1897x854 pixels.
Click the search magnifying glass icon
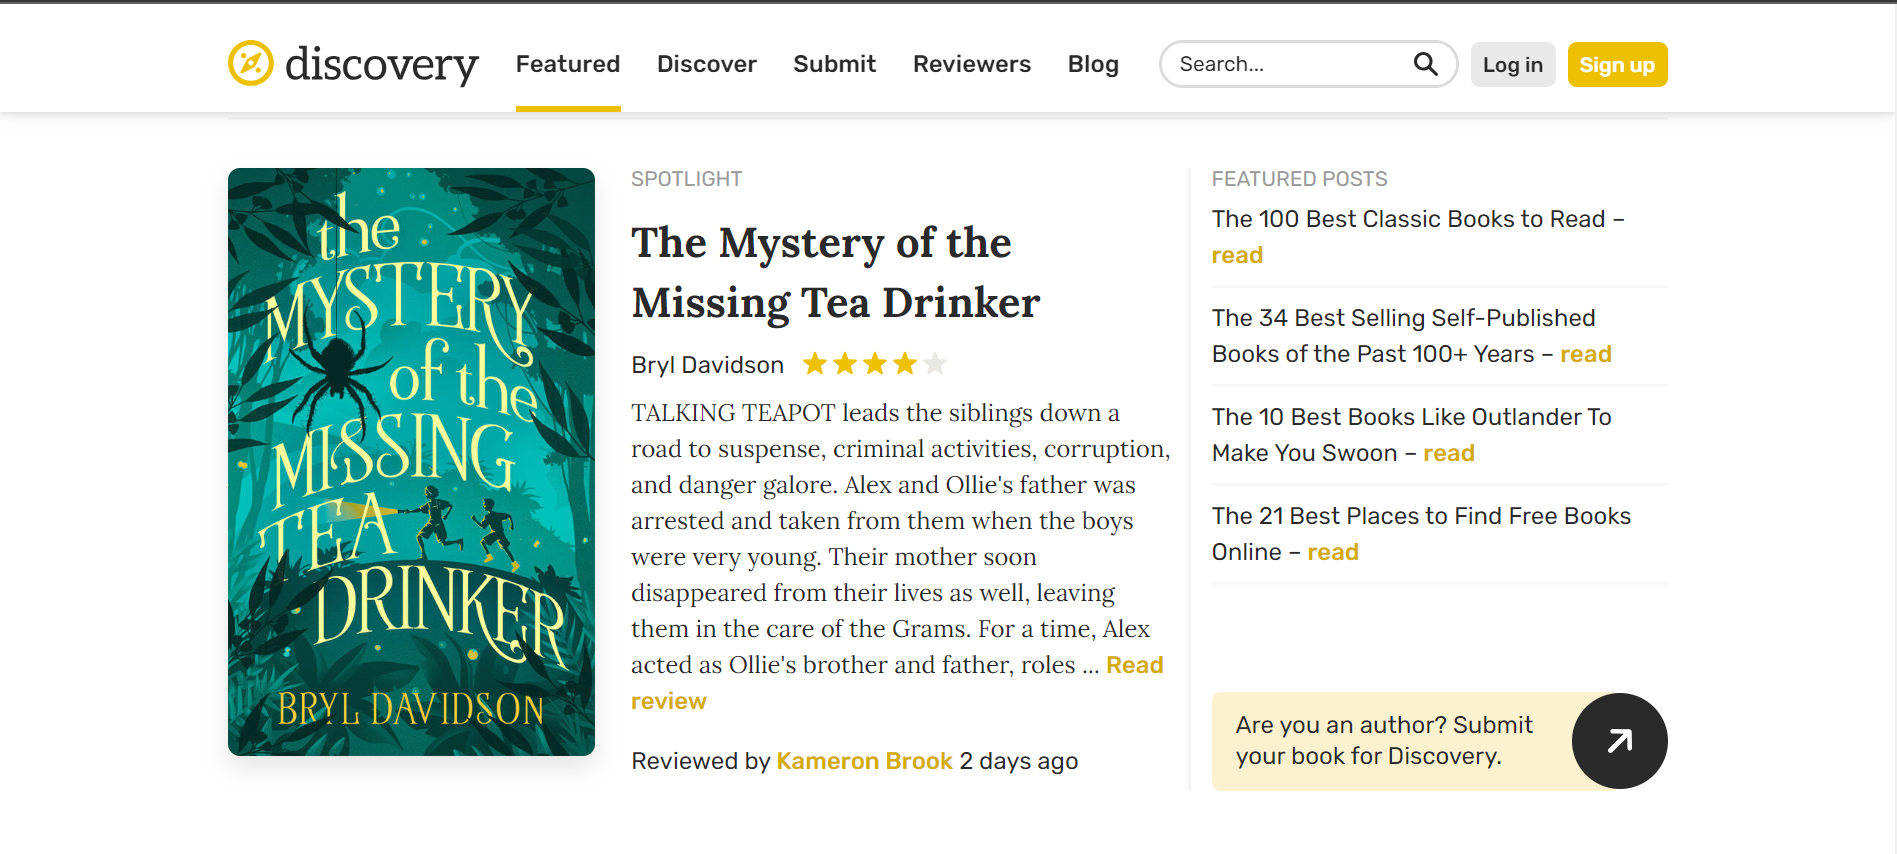[x=1425, y=64]
